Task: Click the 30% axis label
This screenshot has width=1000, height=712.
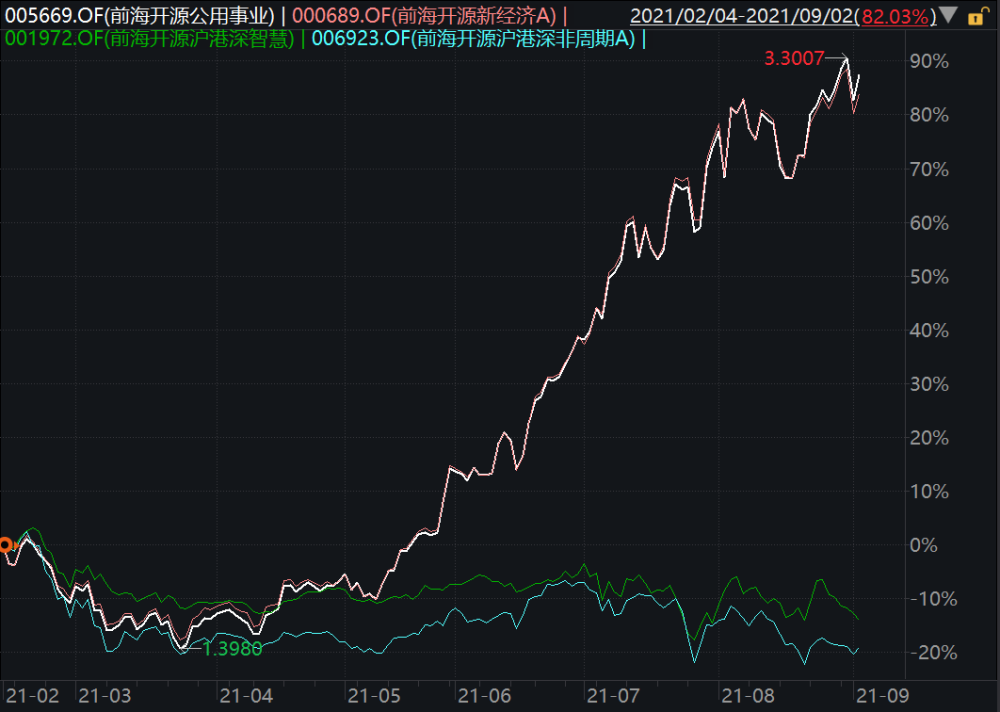Action: (929, 384)
